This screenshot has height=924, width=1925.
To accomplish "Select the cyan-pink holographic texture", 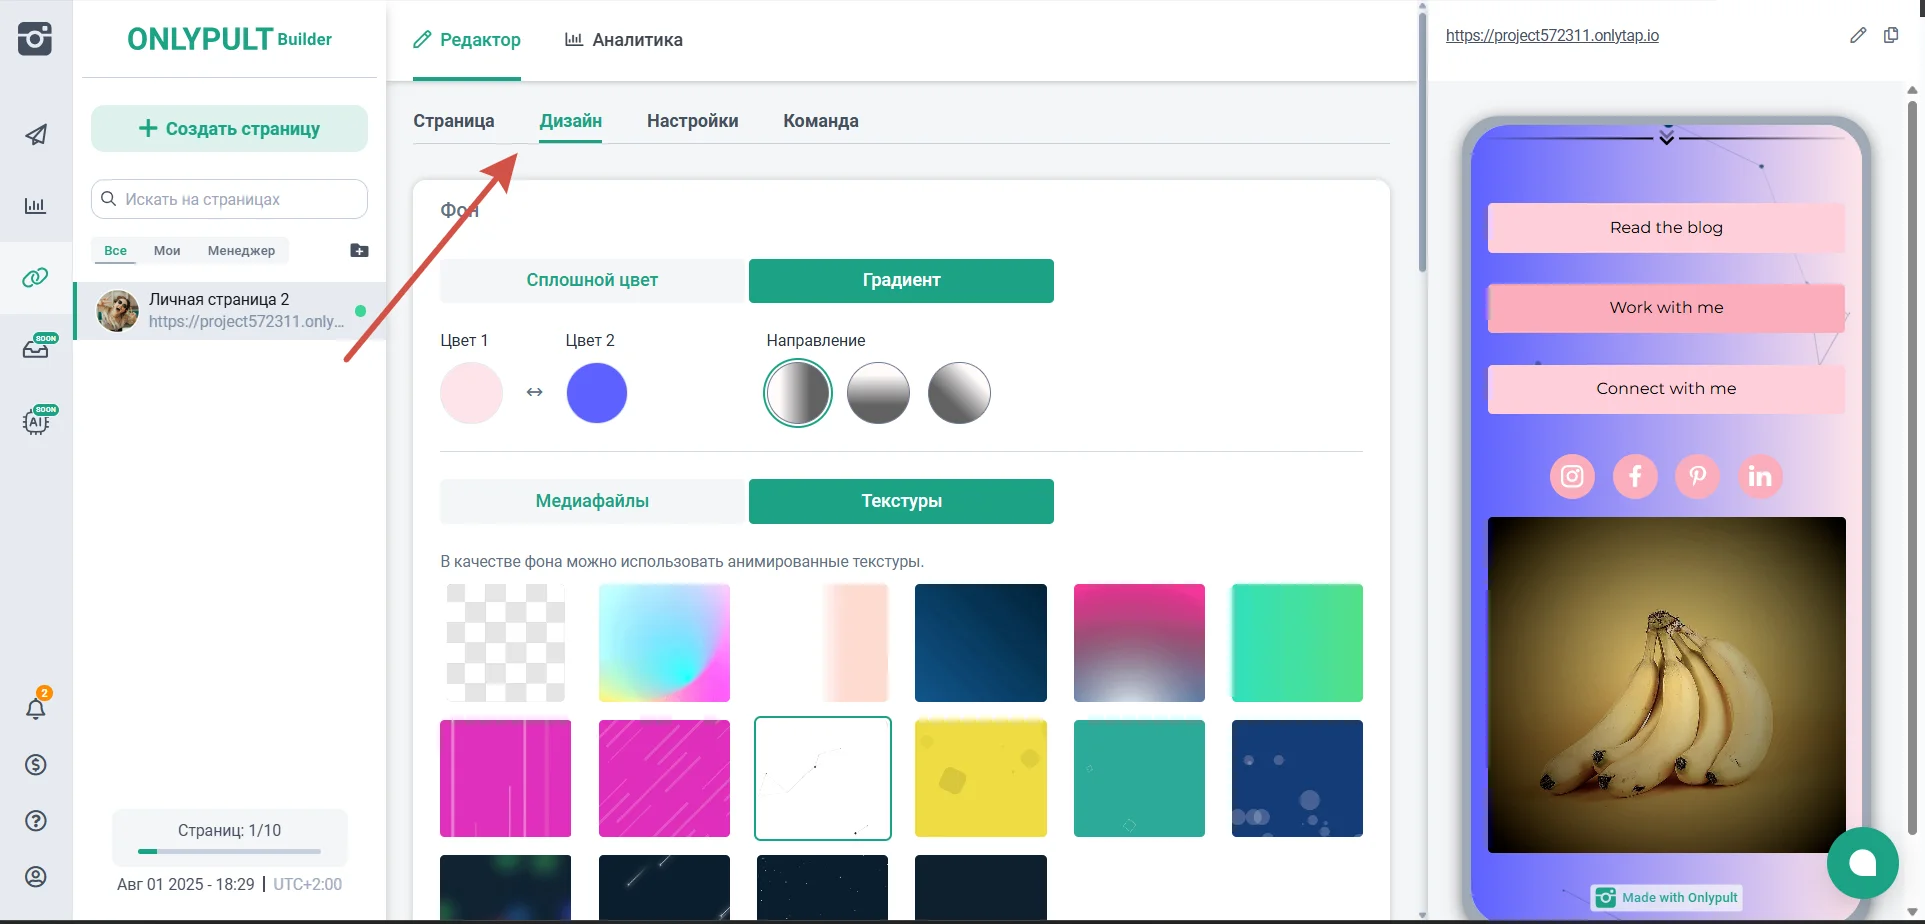I will point(665,643).
